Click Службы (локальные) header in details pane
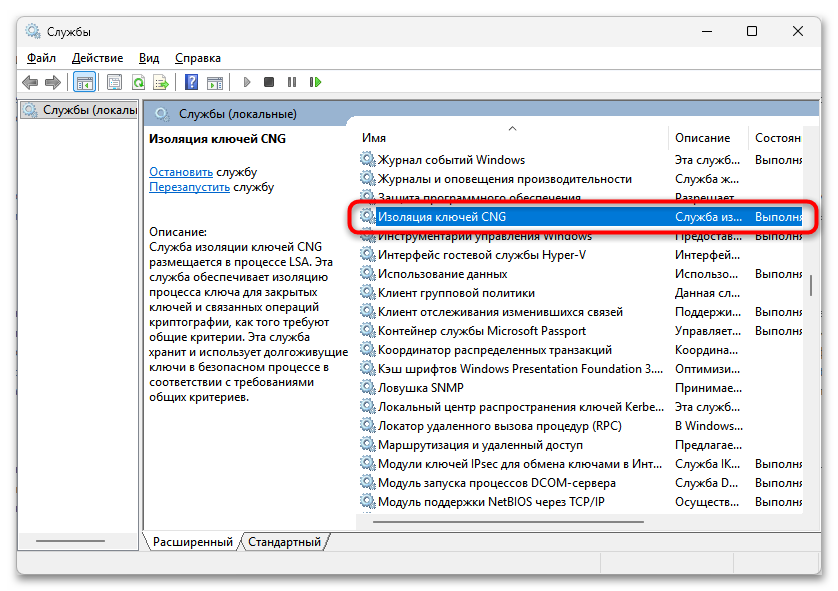This screenshot has height=591, width=838. pyautogui.click(x=237, y=114)
